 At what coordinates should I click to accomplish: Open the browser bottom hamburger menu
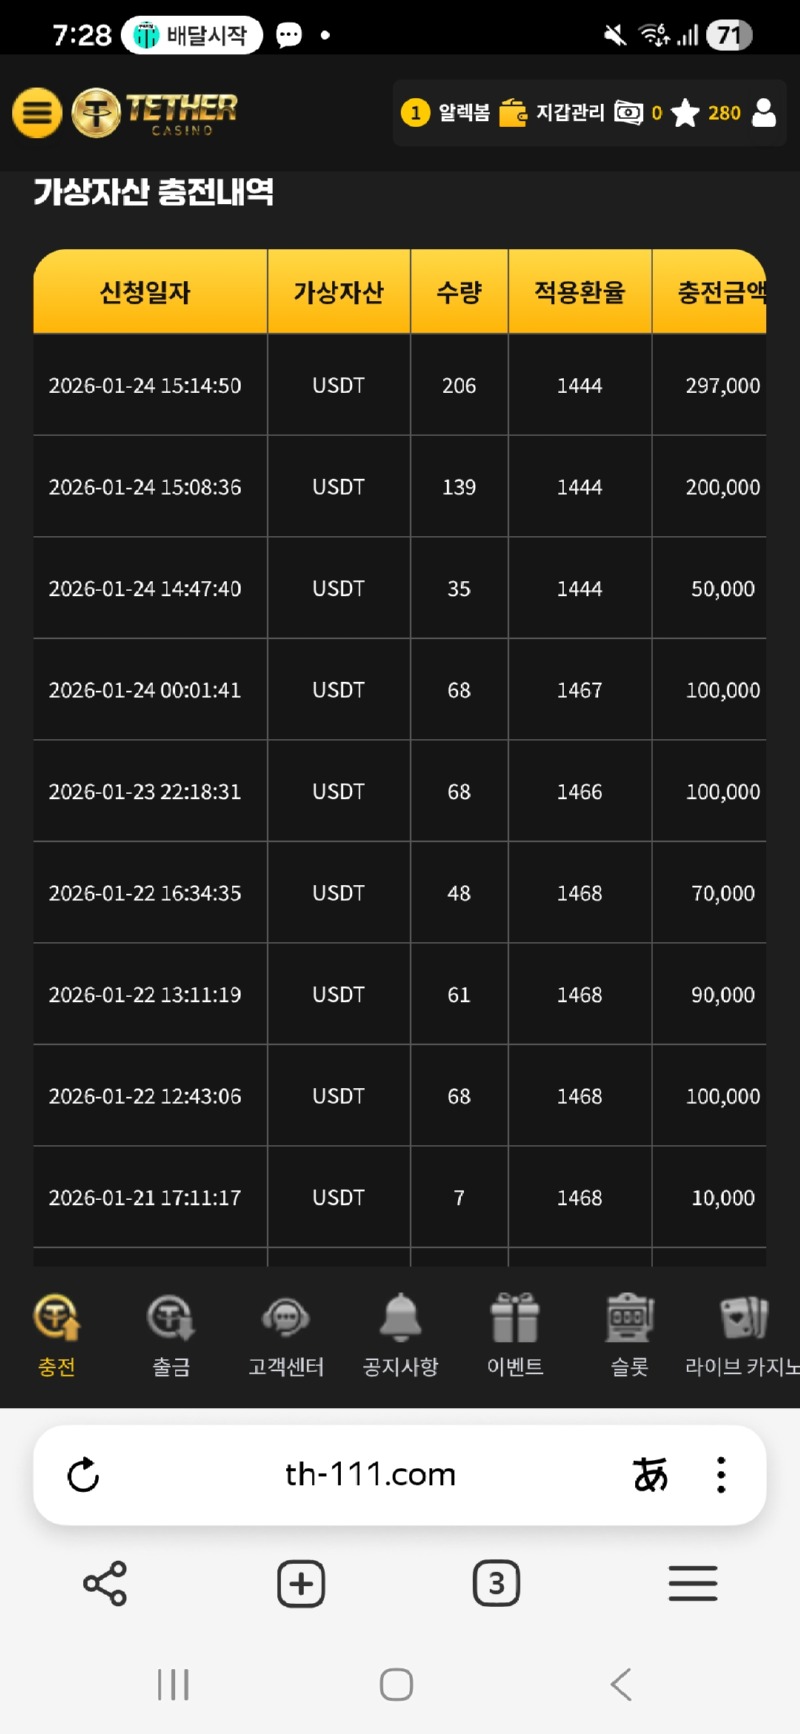tap(692, 1584)
